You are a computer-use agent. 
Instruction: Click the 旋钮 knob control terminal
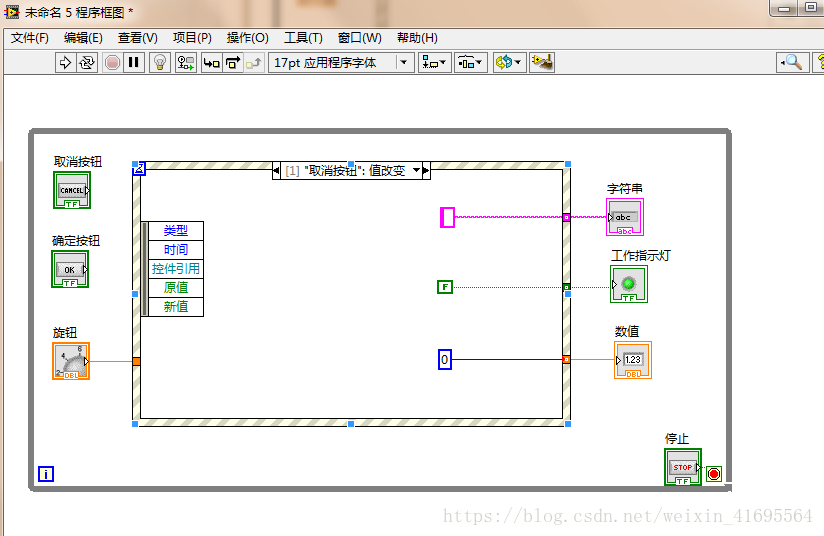(x=71, y=361)
